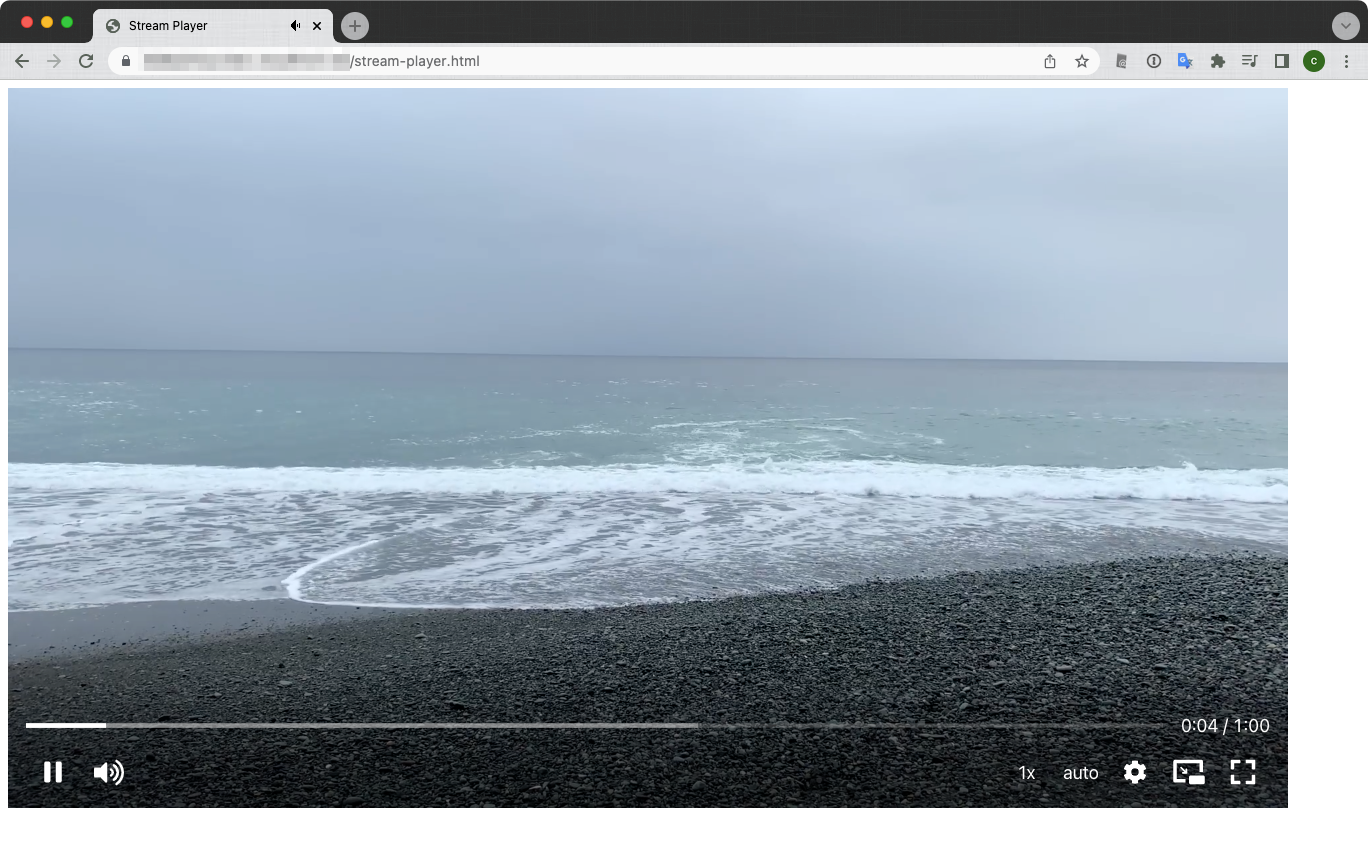Select the Stream Player tab
The width and height of the screenshot is (1368, 856).
pos(180,25)
